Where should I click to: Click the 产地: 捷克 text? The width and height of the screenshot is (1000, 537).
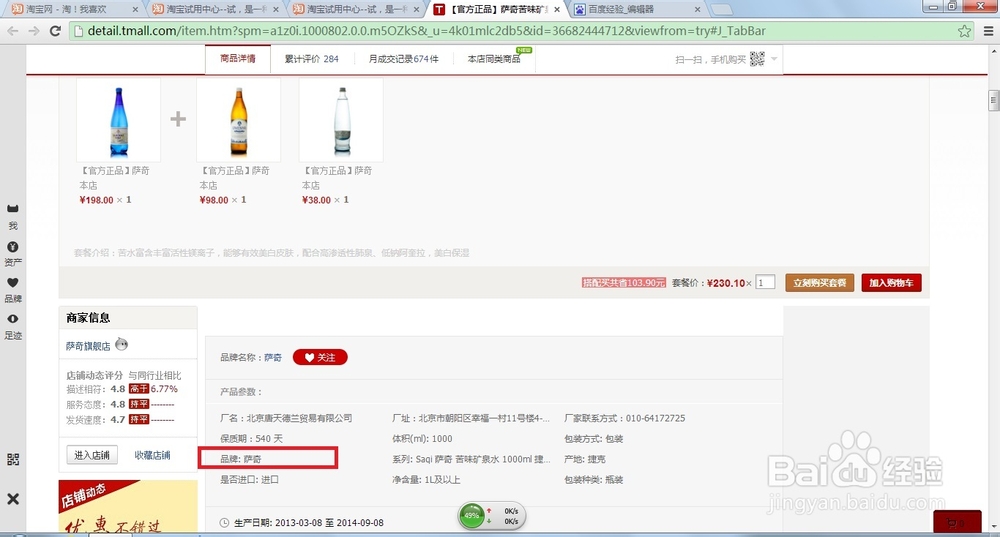pos(585,459)
